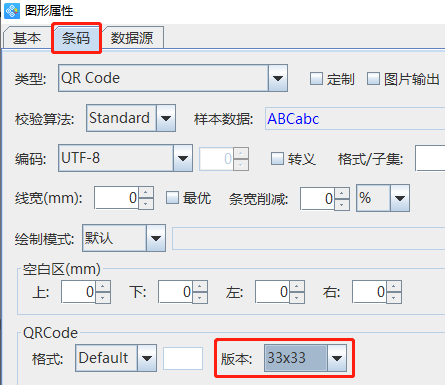
Task: Increase the 上 blank margin spinner
Action: (x=103, y=286)
